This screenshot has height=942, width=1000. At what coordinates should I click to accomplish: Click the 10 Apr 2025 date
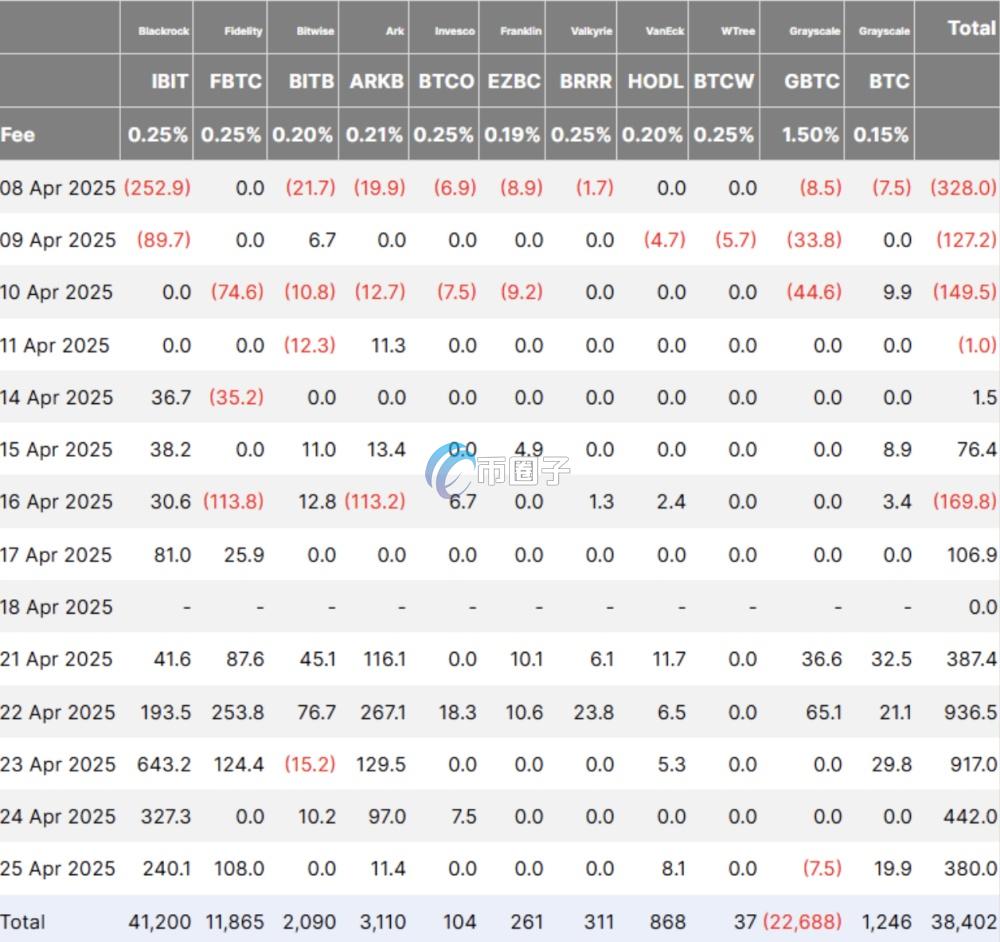point(57,292)
